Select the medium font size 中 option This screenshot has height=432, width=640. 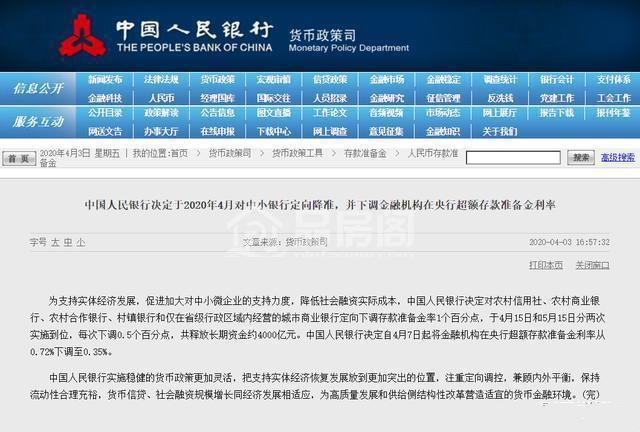pyautogui.click(x=68, y=242)
